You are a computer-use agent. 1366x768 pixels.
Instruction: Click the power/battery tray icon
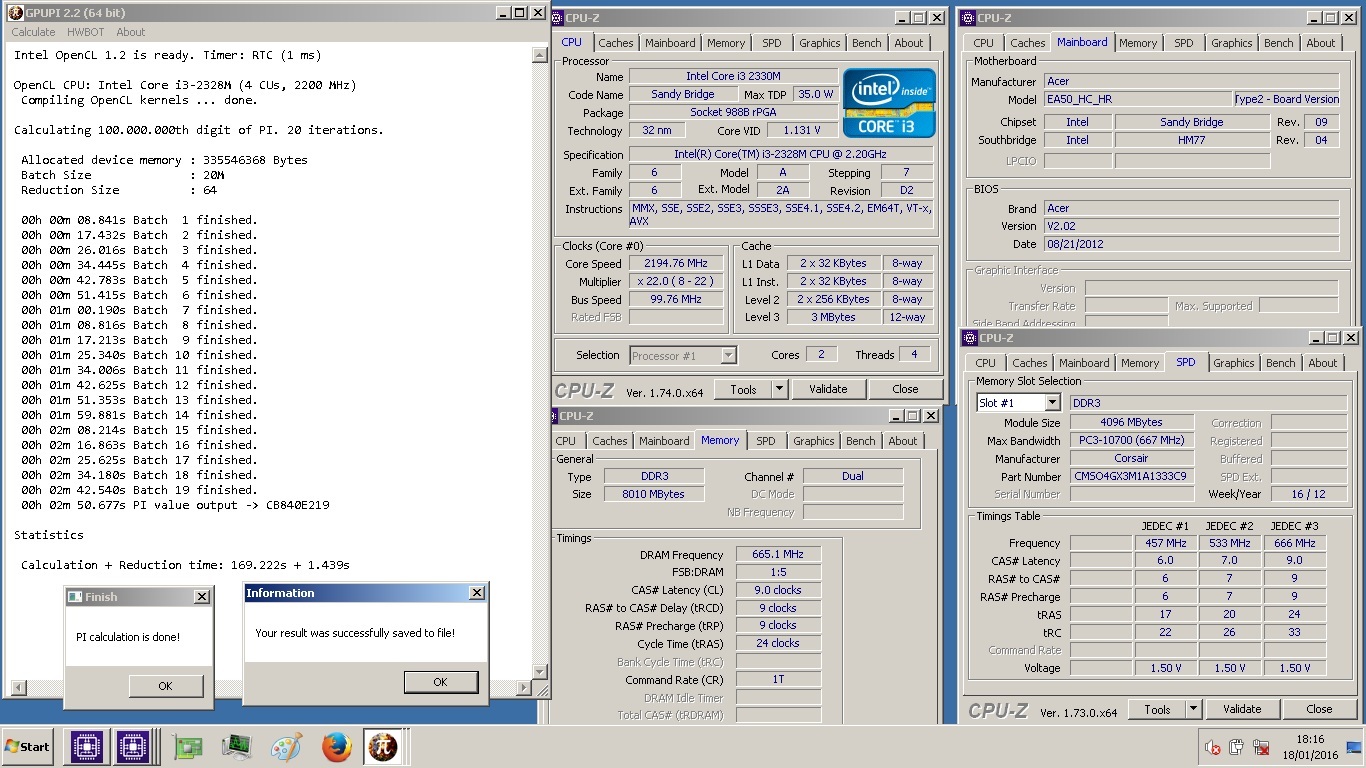(x=1237, y=747)
